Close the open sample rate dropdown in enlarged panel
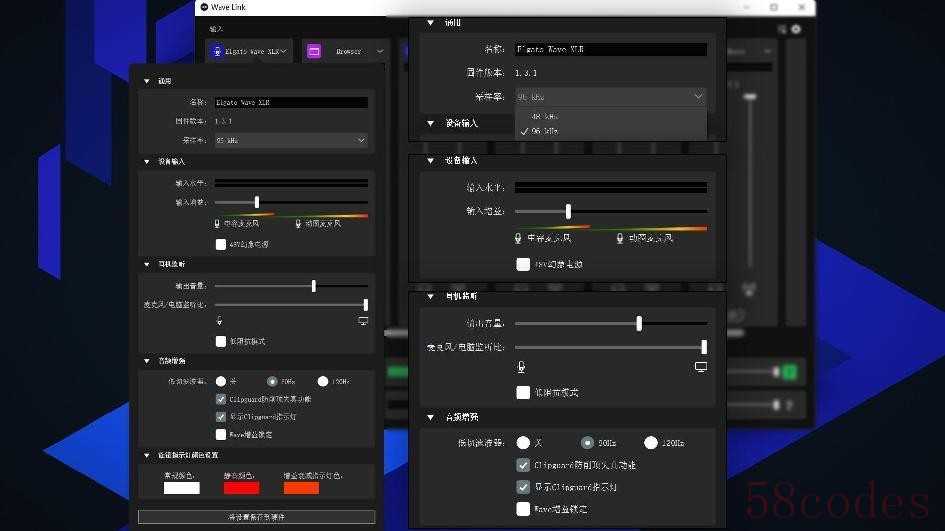The width and height of the screenshot is (945, 531). coord(610,96)
